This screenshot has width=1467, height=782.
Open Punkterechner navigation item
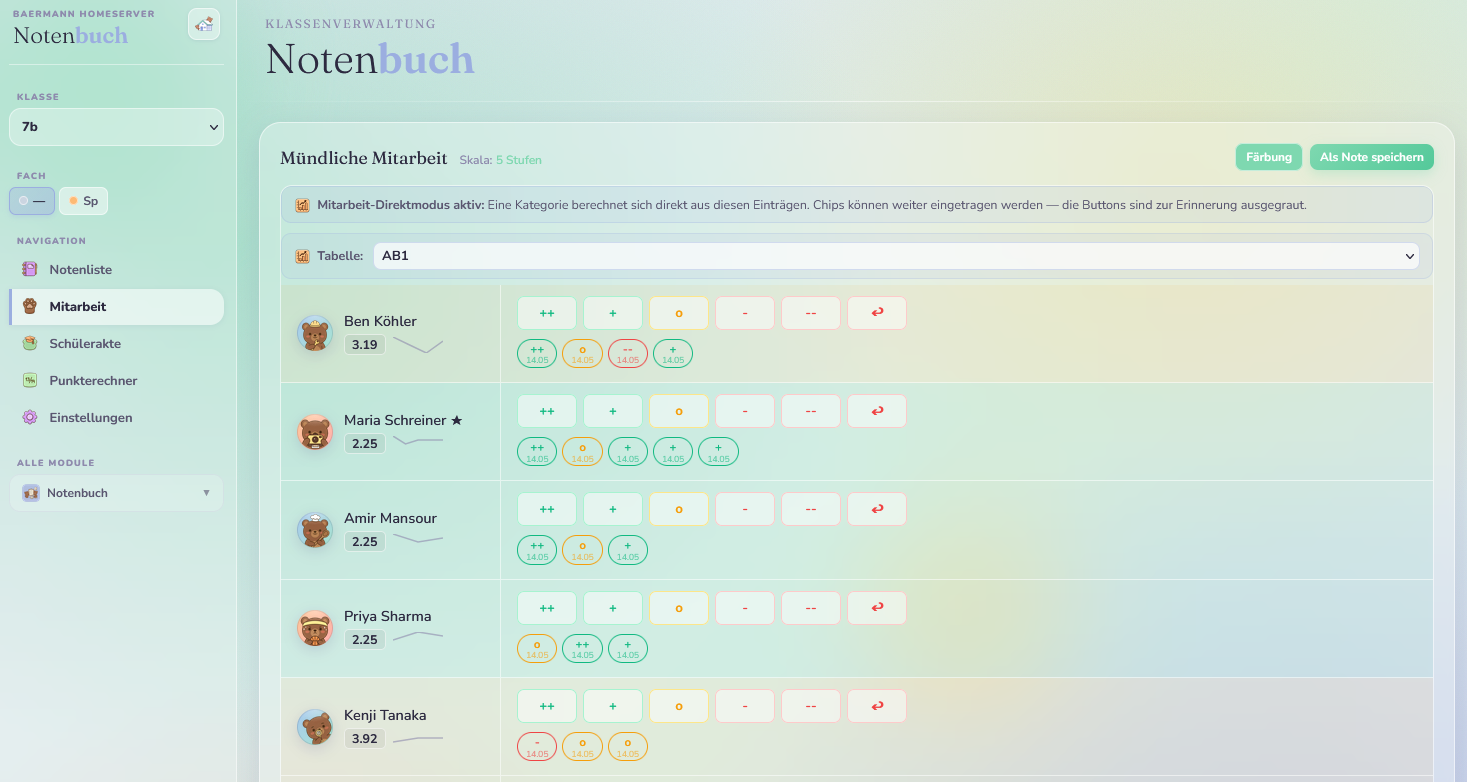pos(117,380)
